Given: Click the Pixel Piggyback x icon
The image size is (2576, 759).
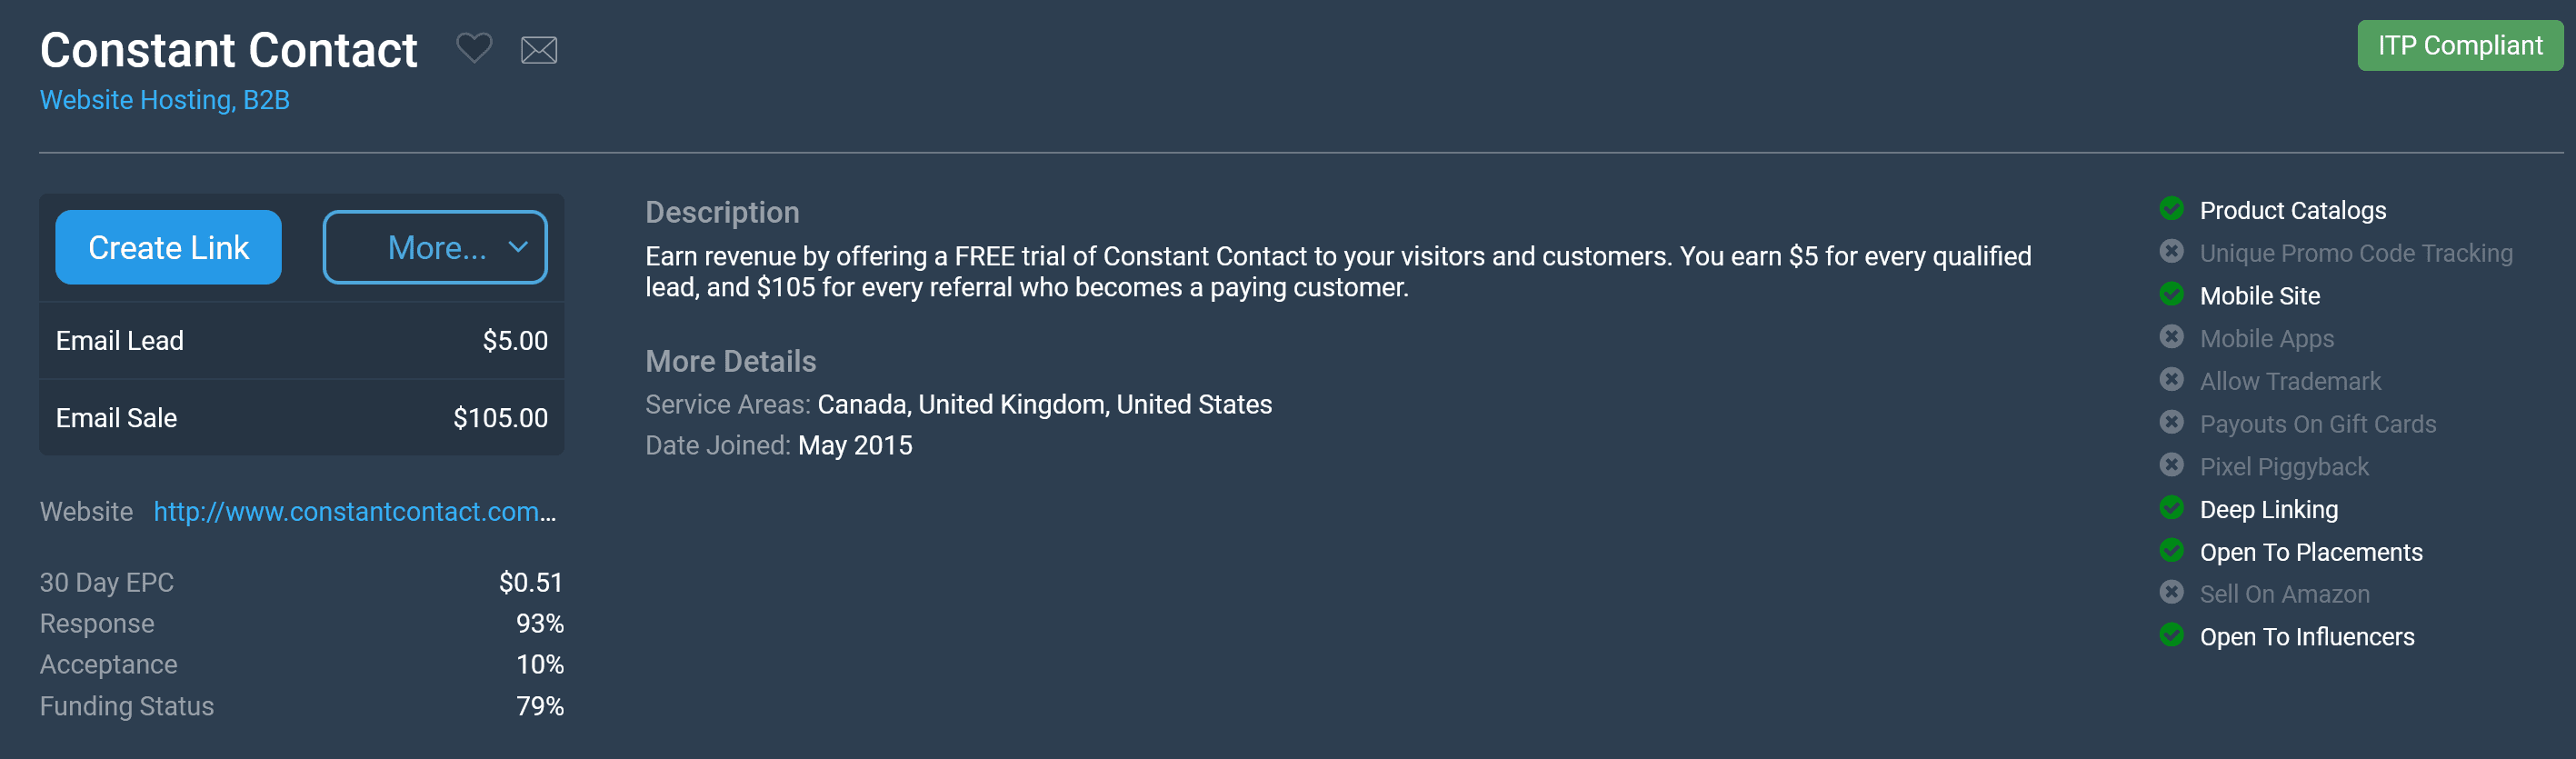Looking at the screenshot, I should (x=2171, y=464).
